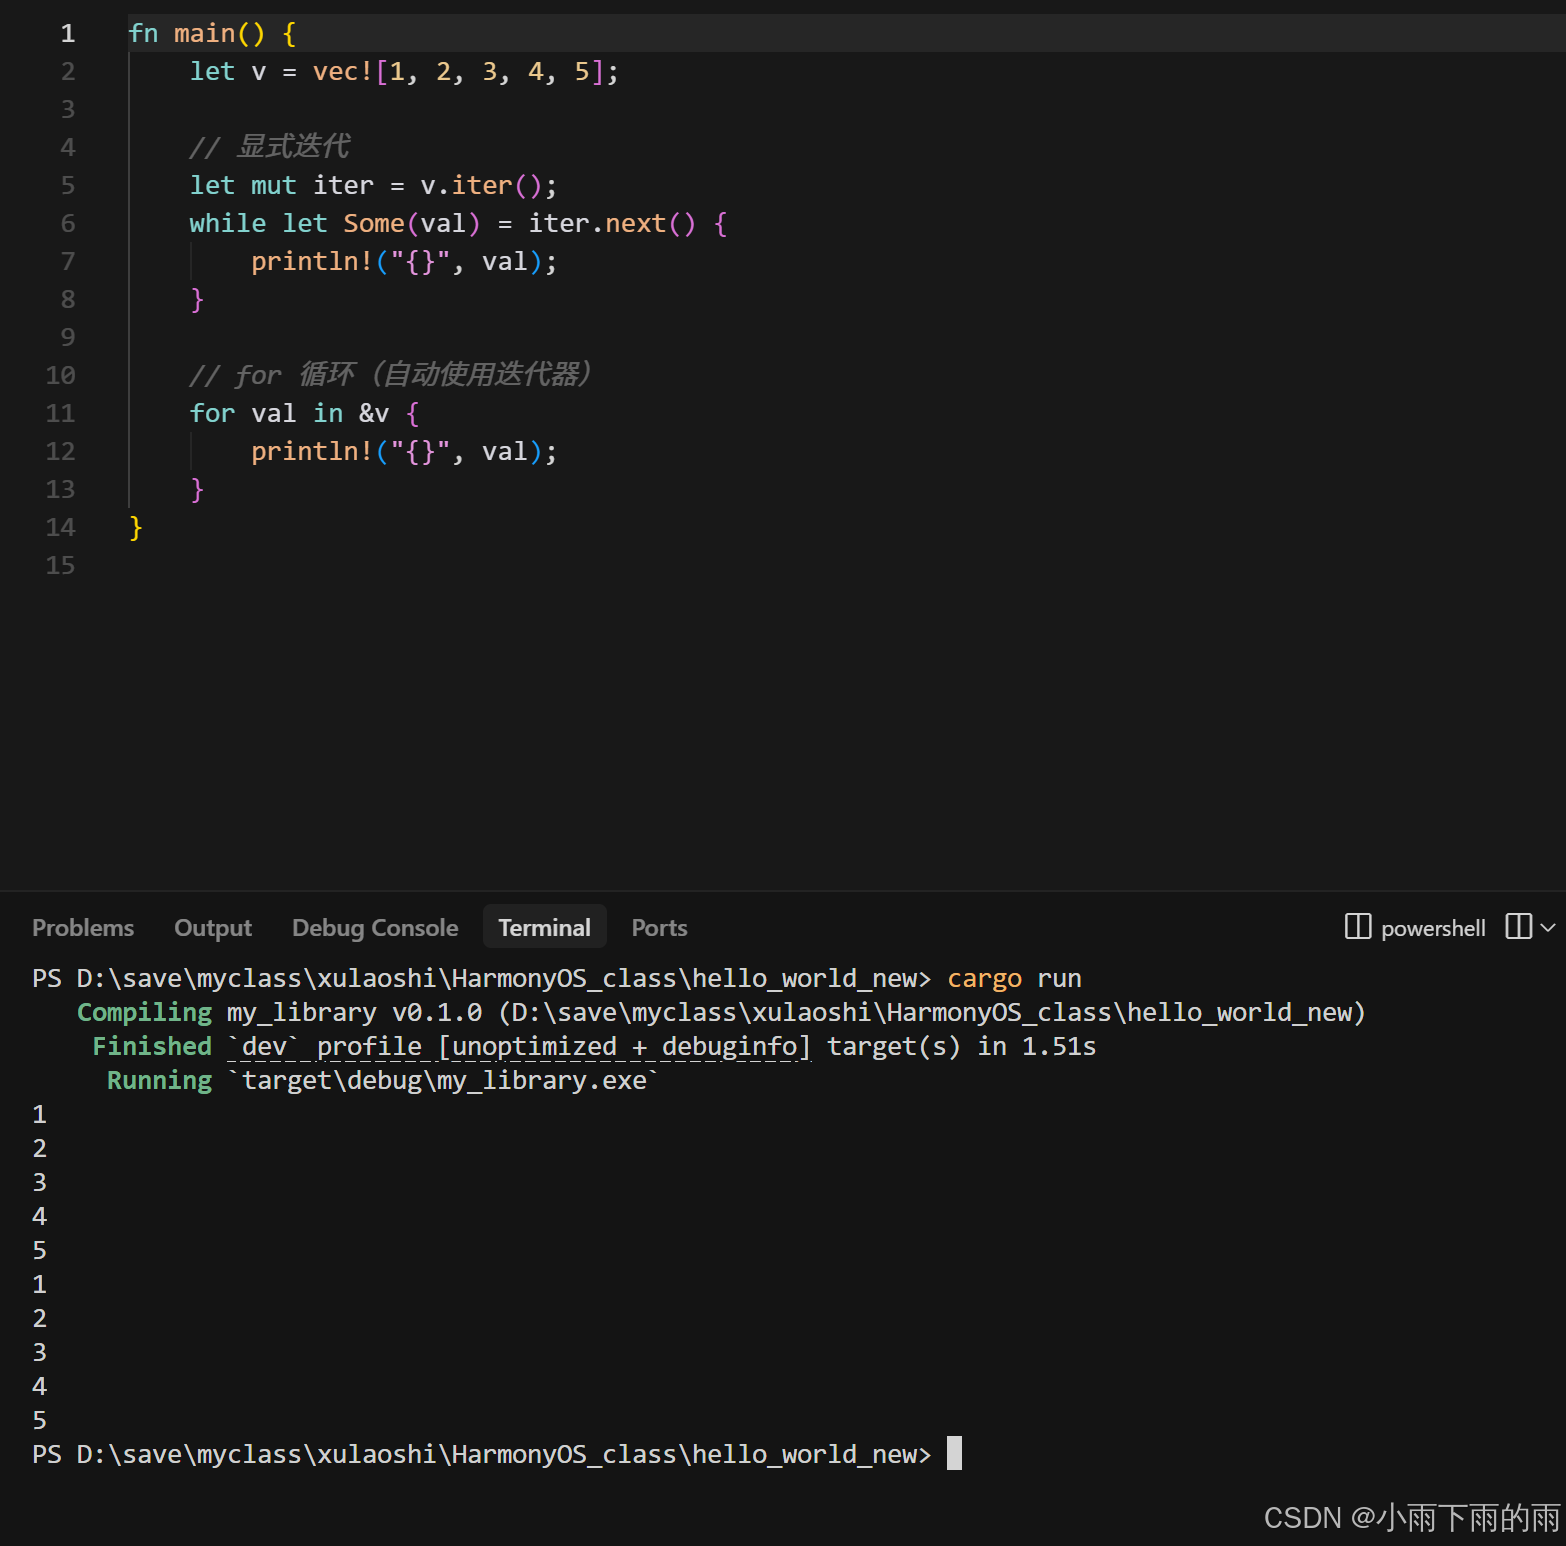Image resolution: width=1566 pixels, height=1546 pixels.
Task: Click line number 11 in gutter
Action: [60, 413]
